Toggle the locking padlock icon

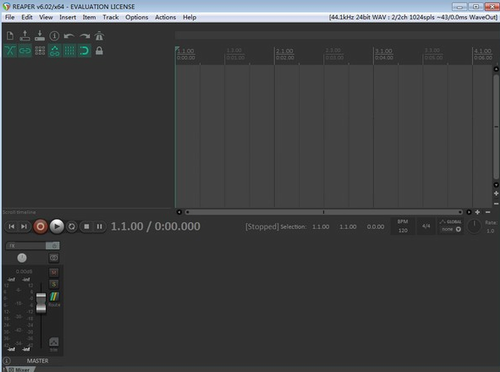point(99,51)
